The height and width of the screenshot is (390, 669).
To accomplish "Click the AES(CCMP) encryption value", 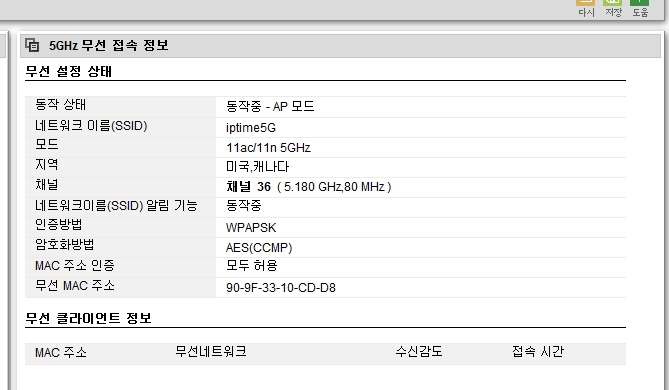I will click(259, 247).
